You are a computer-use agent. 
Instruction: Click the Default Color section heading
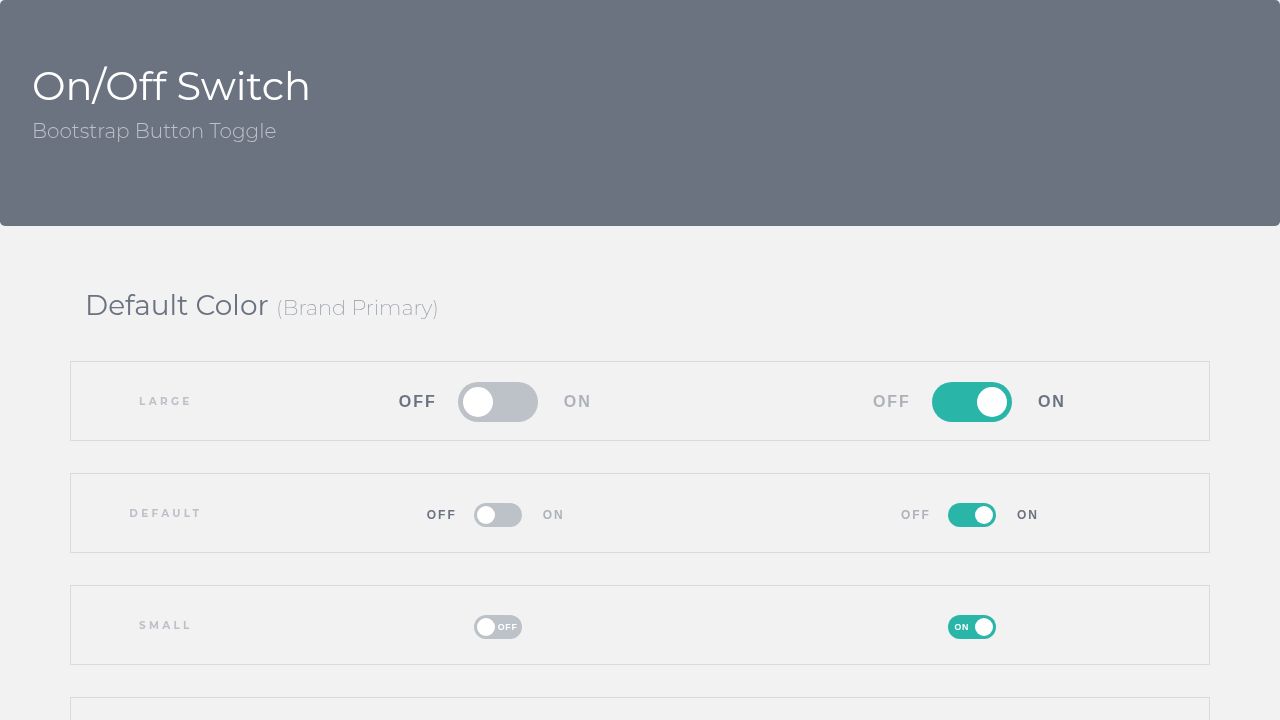tap(177, 306)
